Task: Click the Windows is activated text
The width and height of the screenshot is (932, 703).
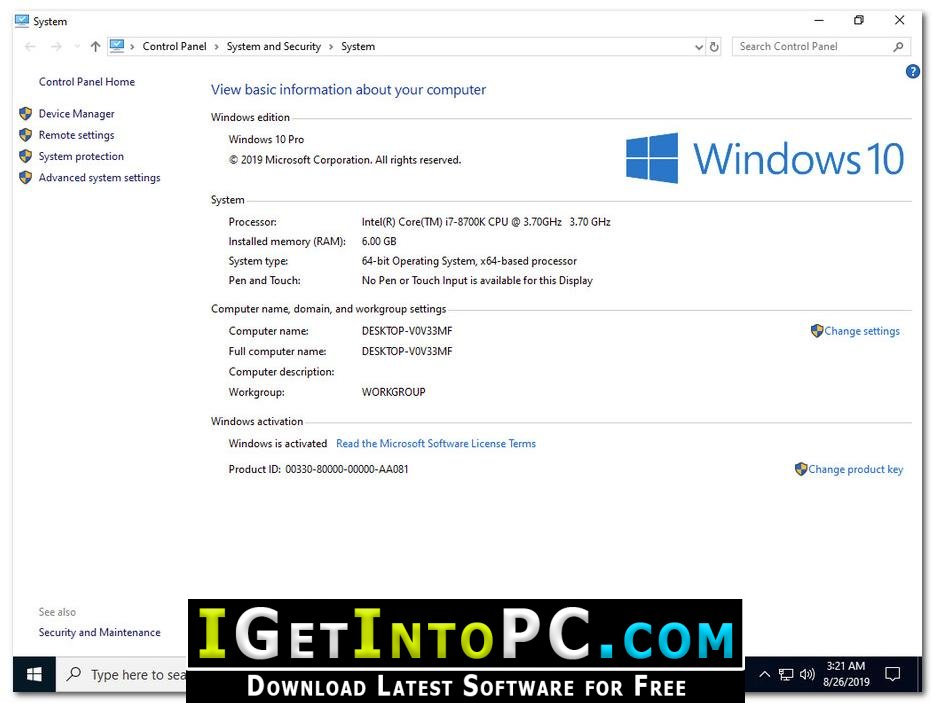Action: 278,443
